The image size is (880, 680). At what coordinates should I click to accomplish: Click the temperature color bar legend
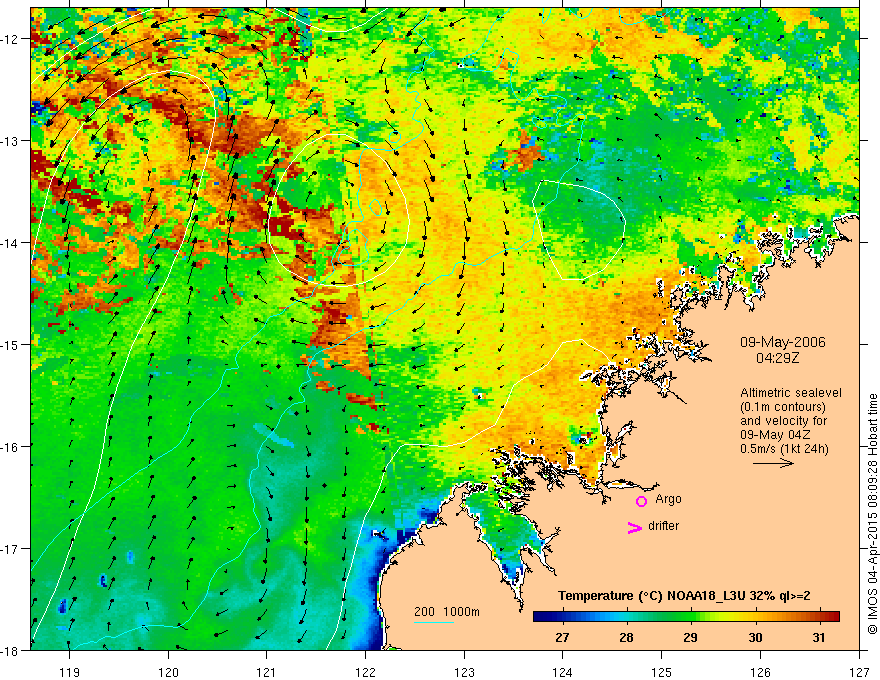(x=686, y=616)
